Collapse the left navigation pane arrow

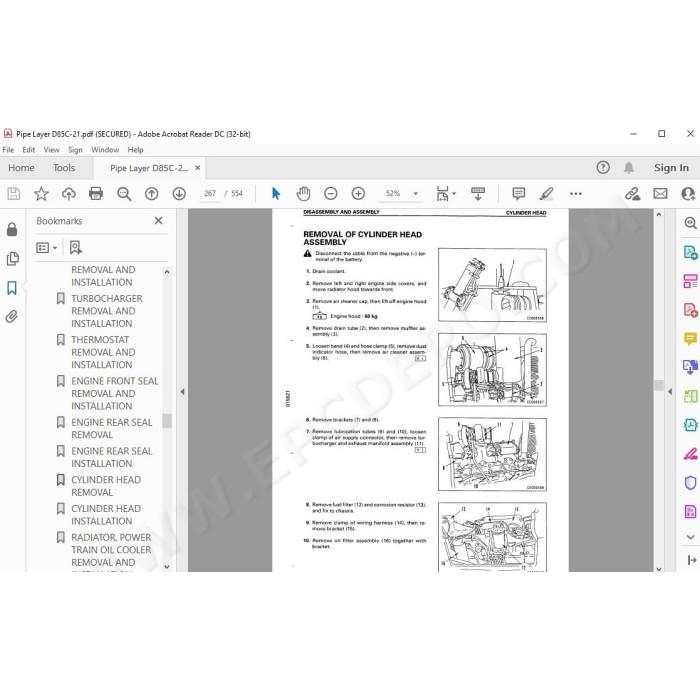coord(182,392)
